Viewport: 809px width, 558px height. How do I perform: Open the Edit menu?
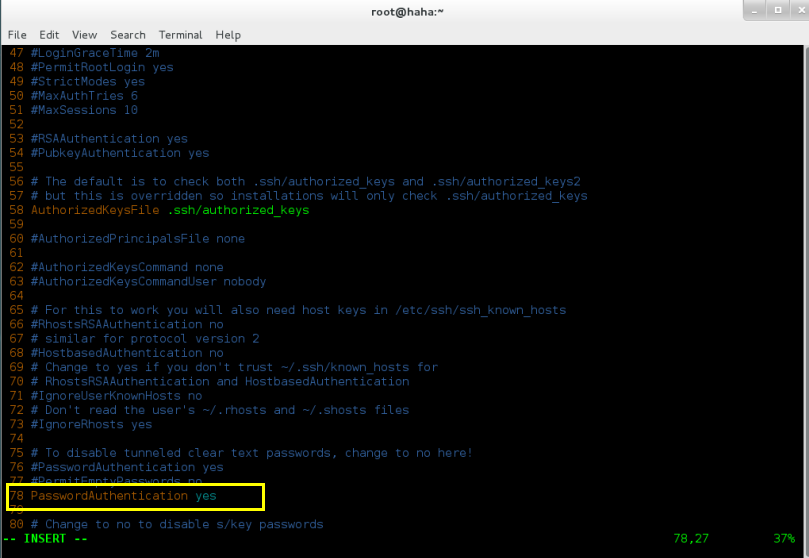point(49,35)
